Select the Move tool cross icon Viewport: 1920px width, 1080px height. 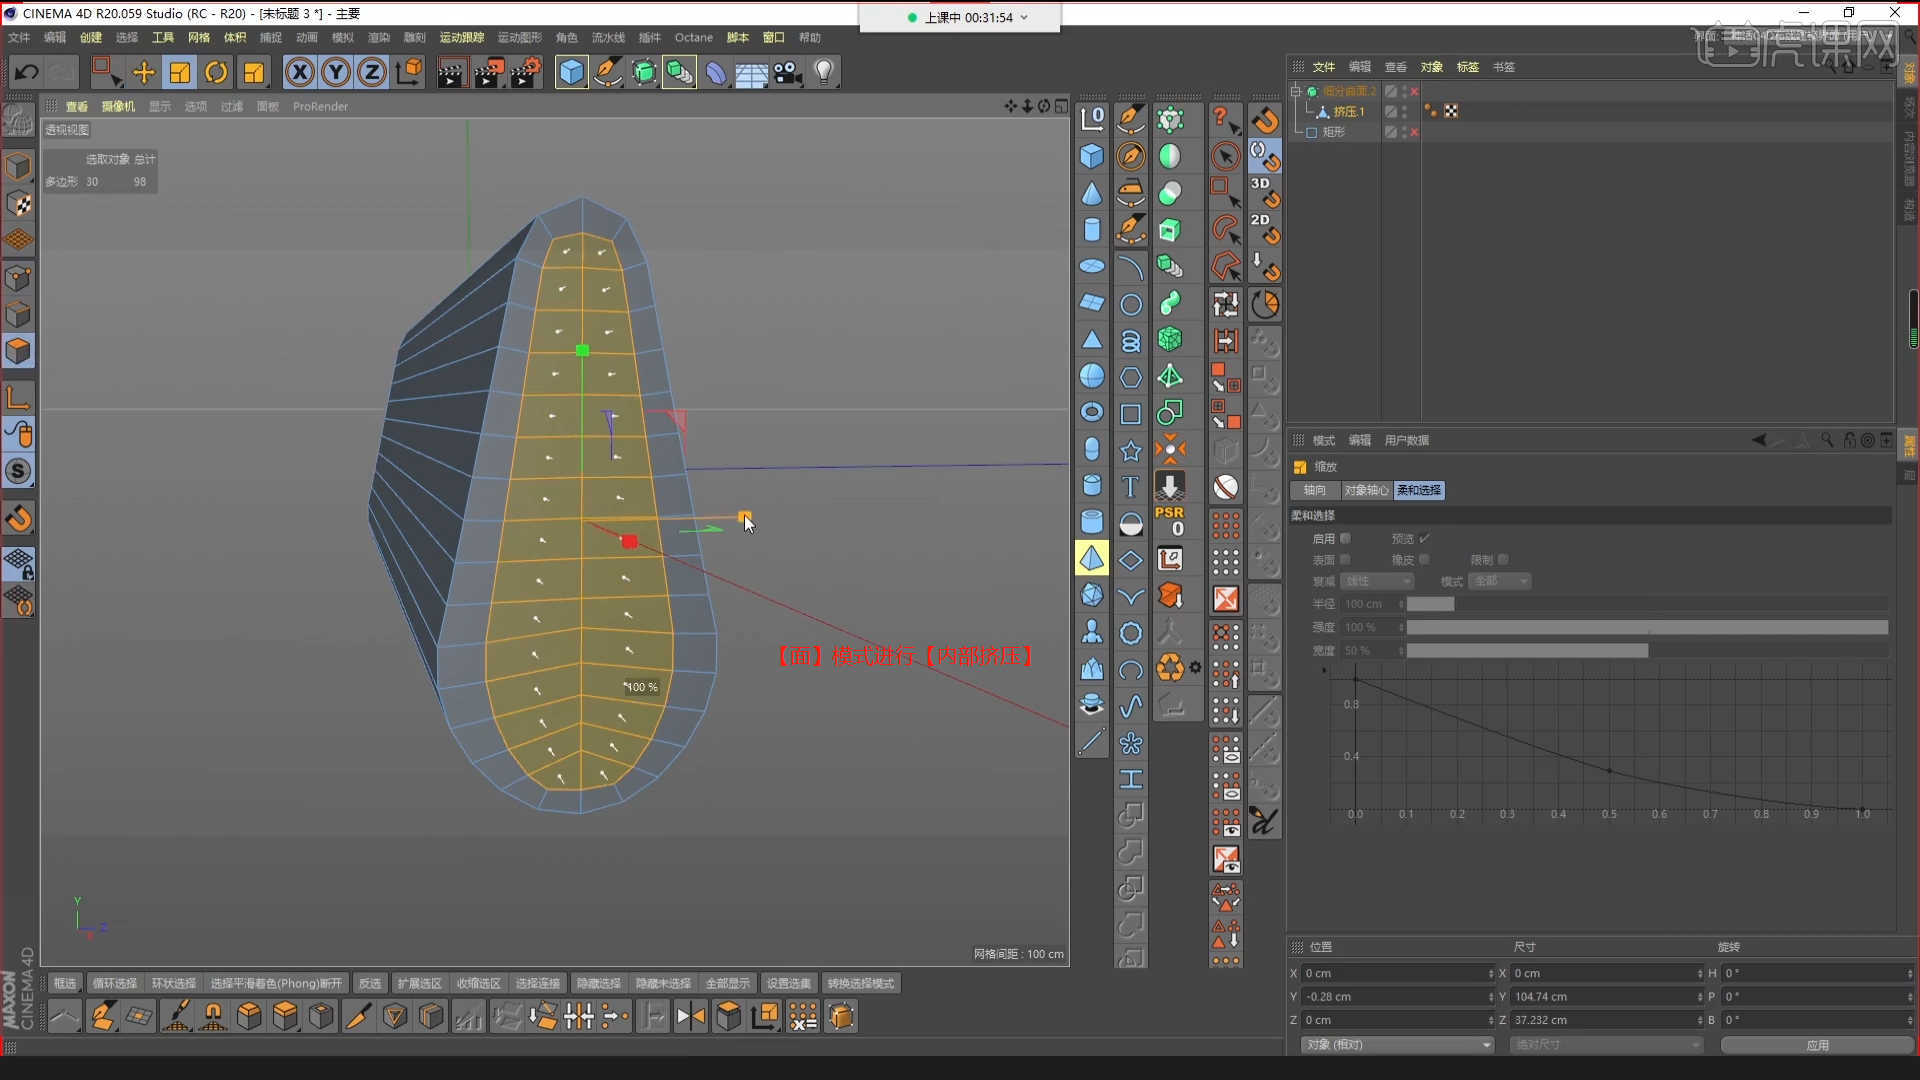click(x=144, y=72)
